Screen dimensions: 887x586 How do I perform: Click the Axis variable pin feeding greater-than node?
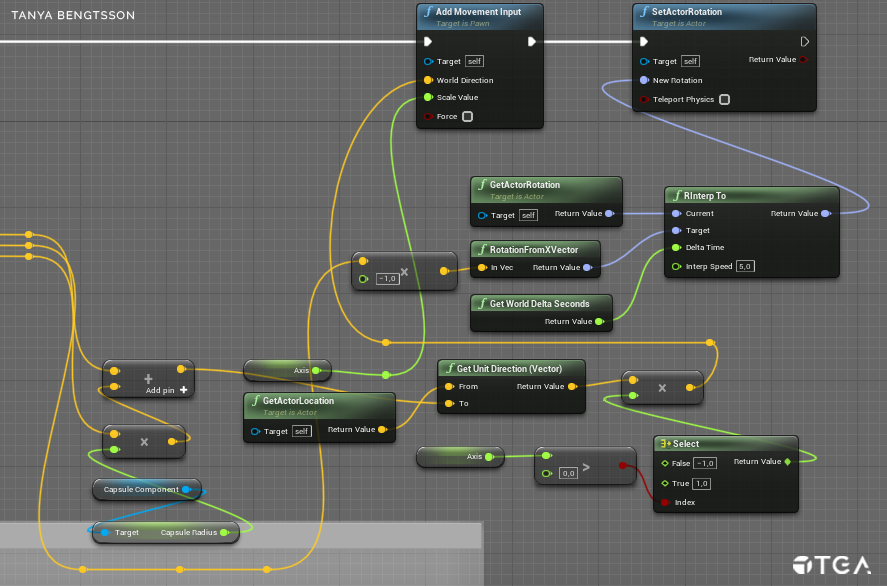[489, 456]
